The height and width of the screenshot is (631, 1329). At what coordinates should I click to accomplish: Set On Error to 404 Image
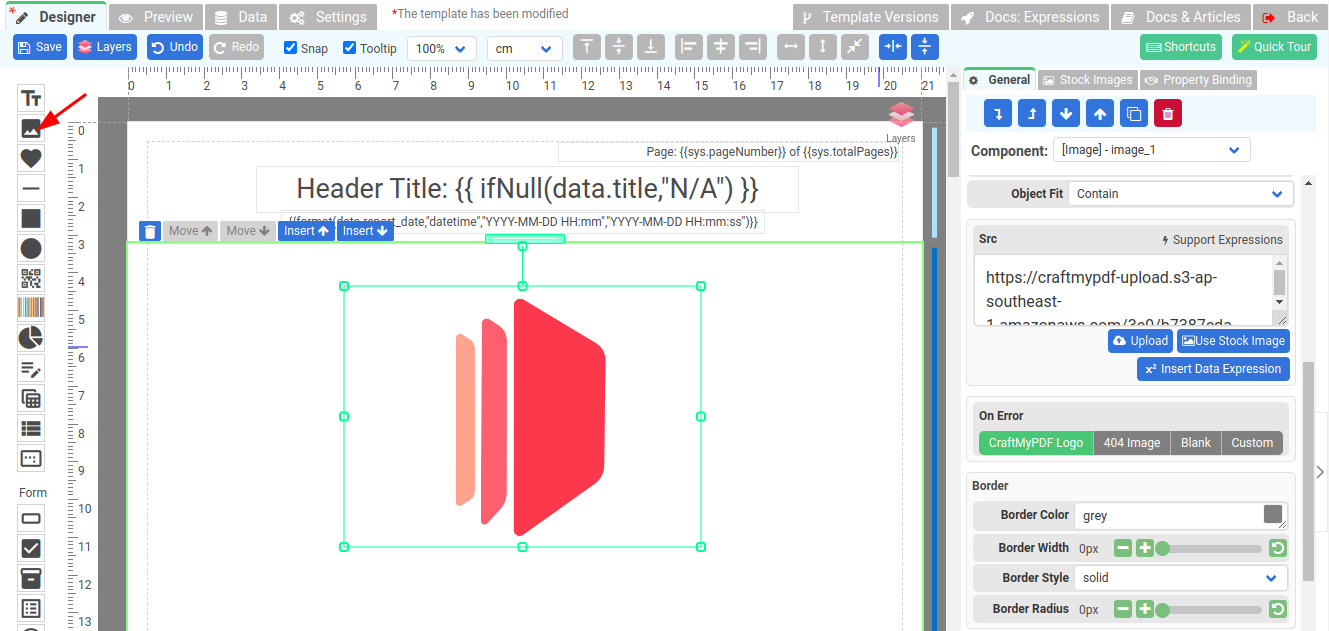(x=1131, y=443)
